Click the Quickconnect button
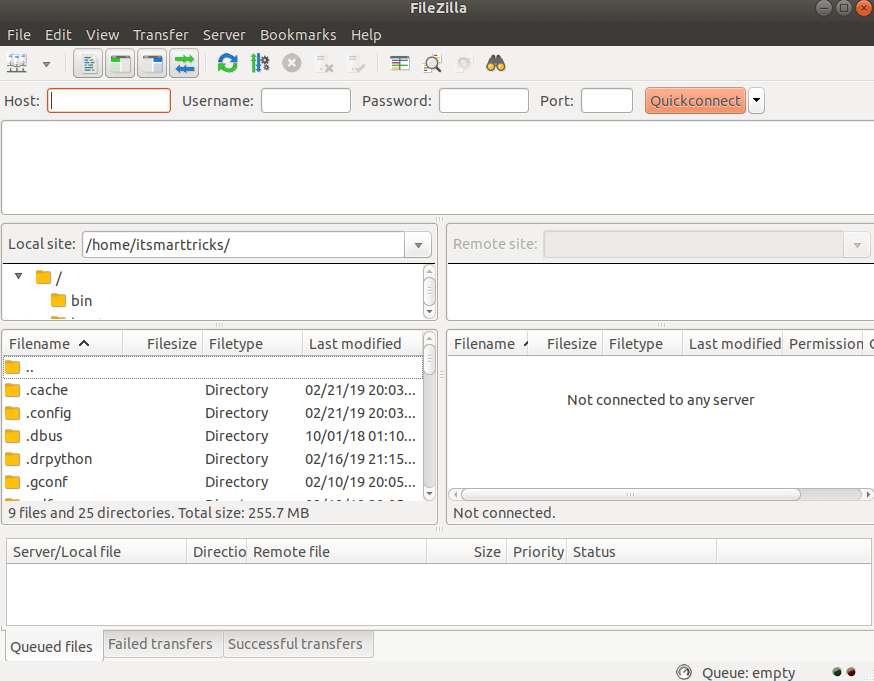 (x=695, y=101)
